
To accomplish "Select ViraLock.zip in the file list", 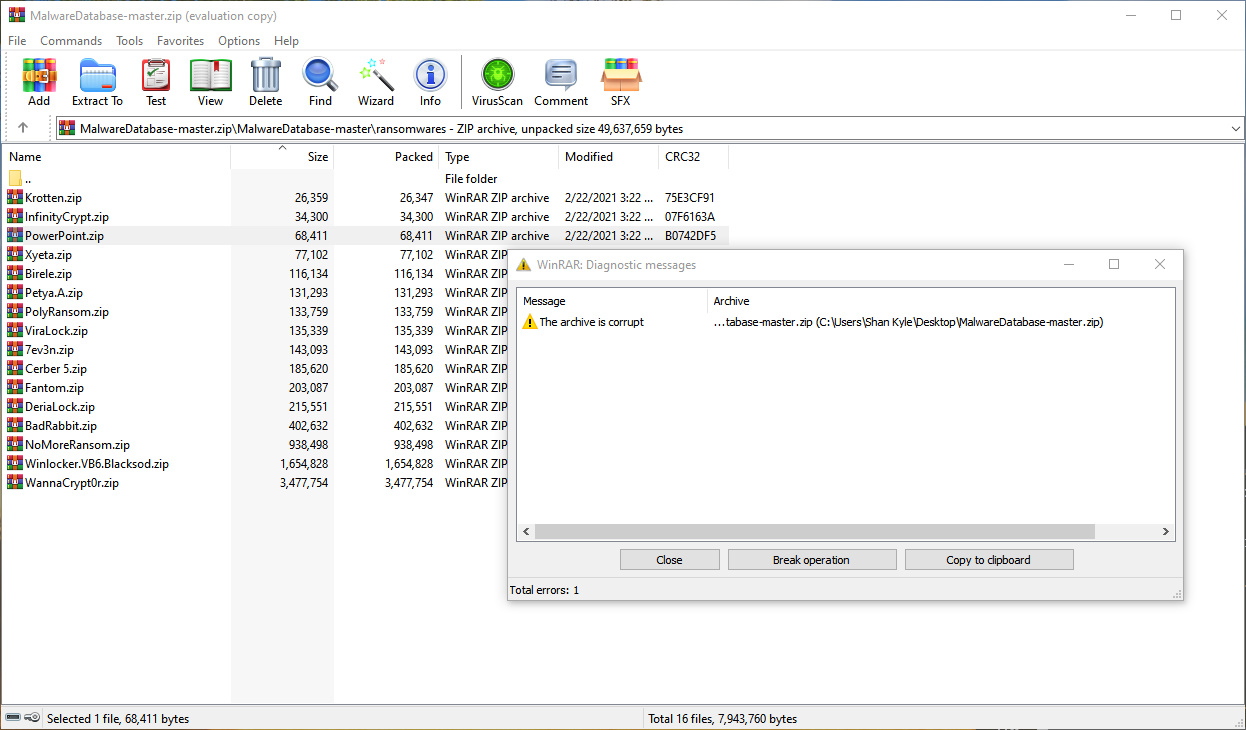I will click(56, 331).
